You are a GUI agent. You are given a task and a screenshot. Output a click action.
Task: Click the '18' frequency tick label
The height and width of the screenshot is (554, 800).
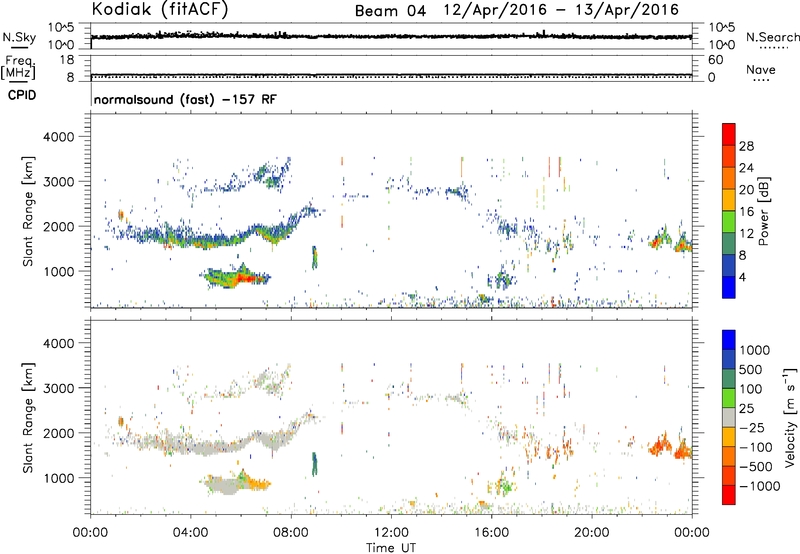point(66,60)
